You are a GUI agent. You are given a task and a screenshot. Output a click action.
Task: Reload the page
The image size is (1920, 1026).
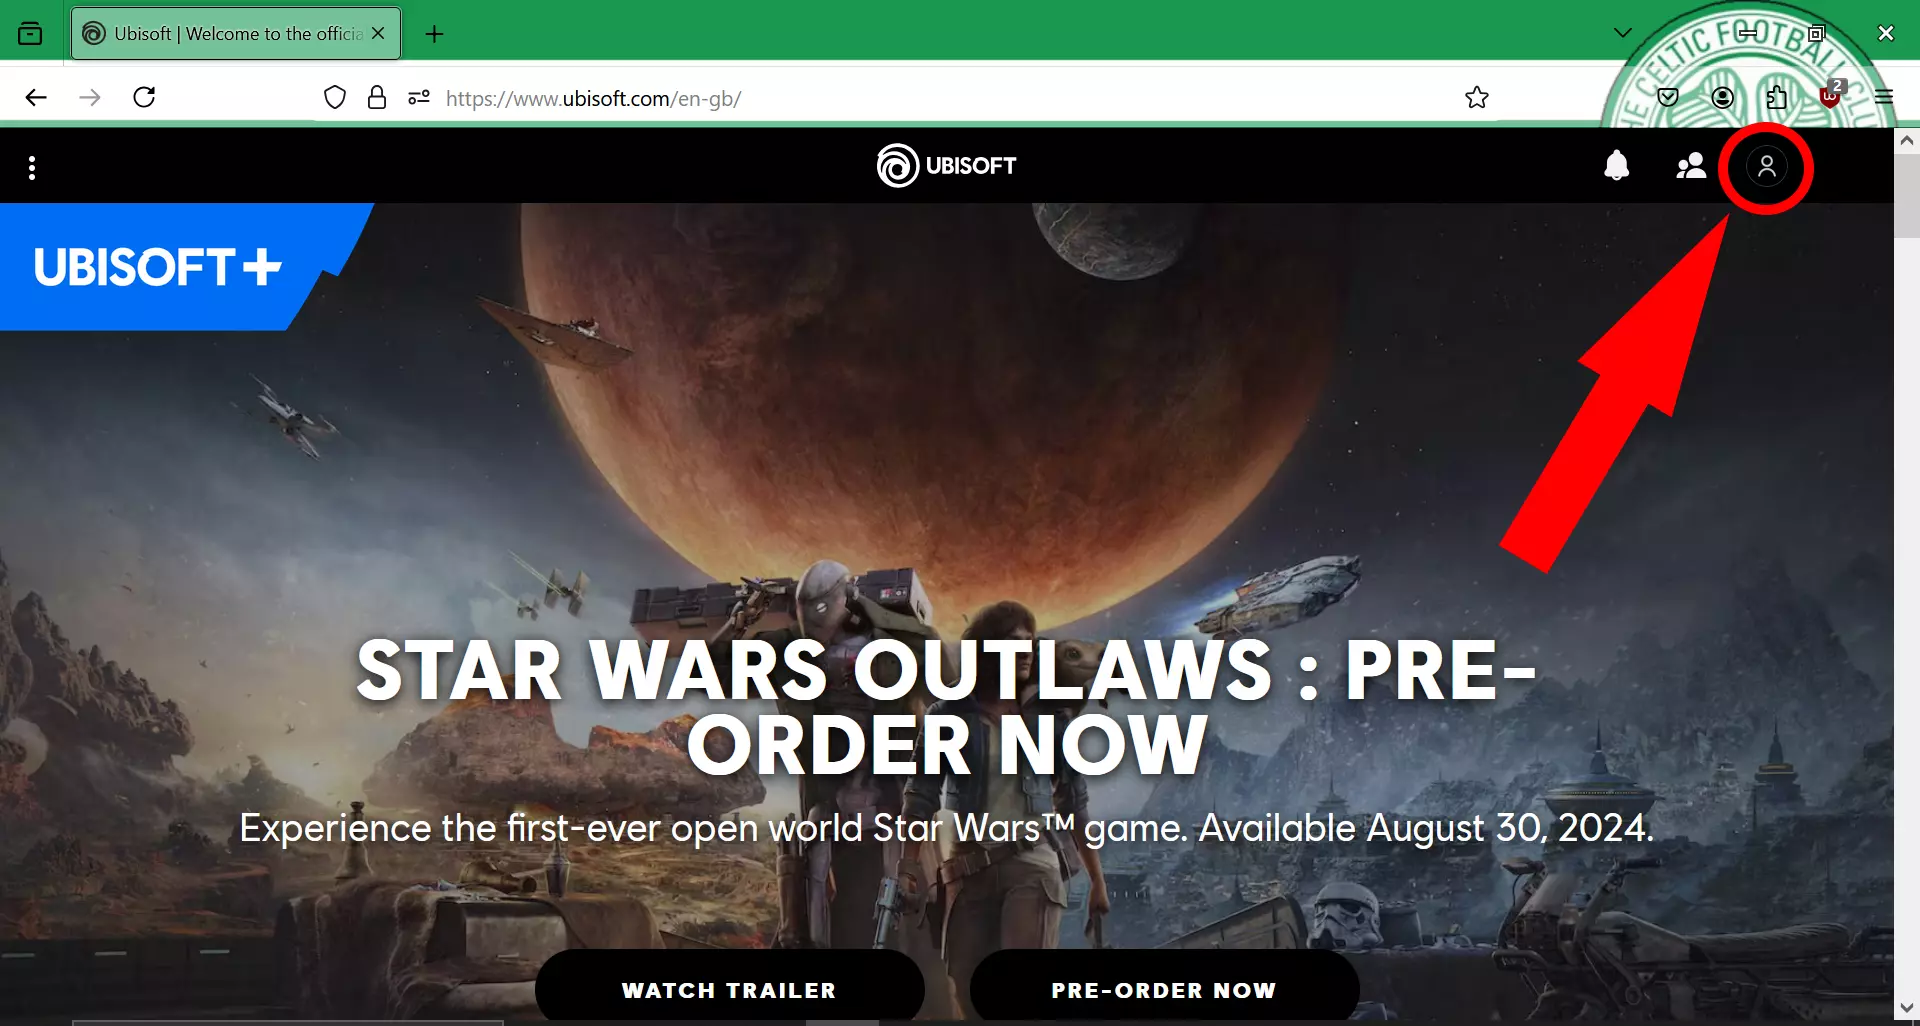(x=144, y=97)
